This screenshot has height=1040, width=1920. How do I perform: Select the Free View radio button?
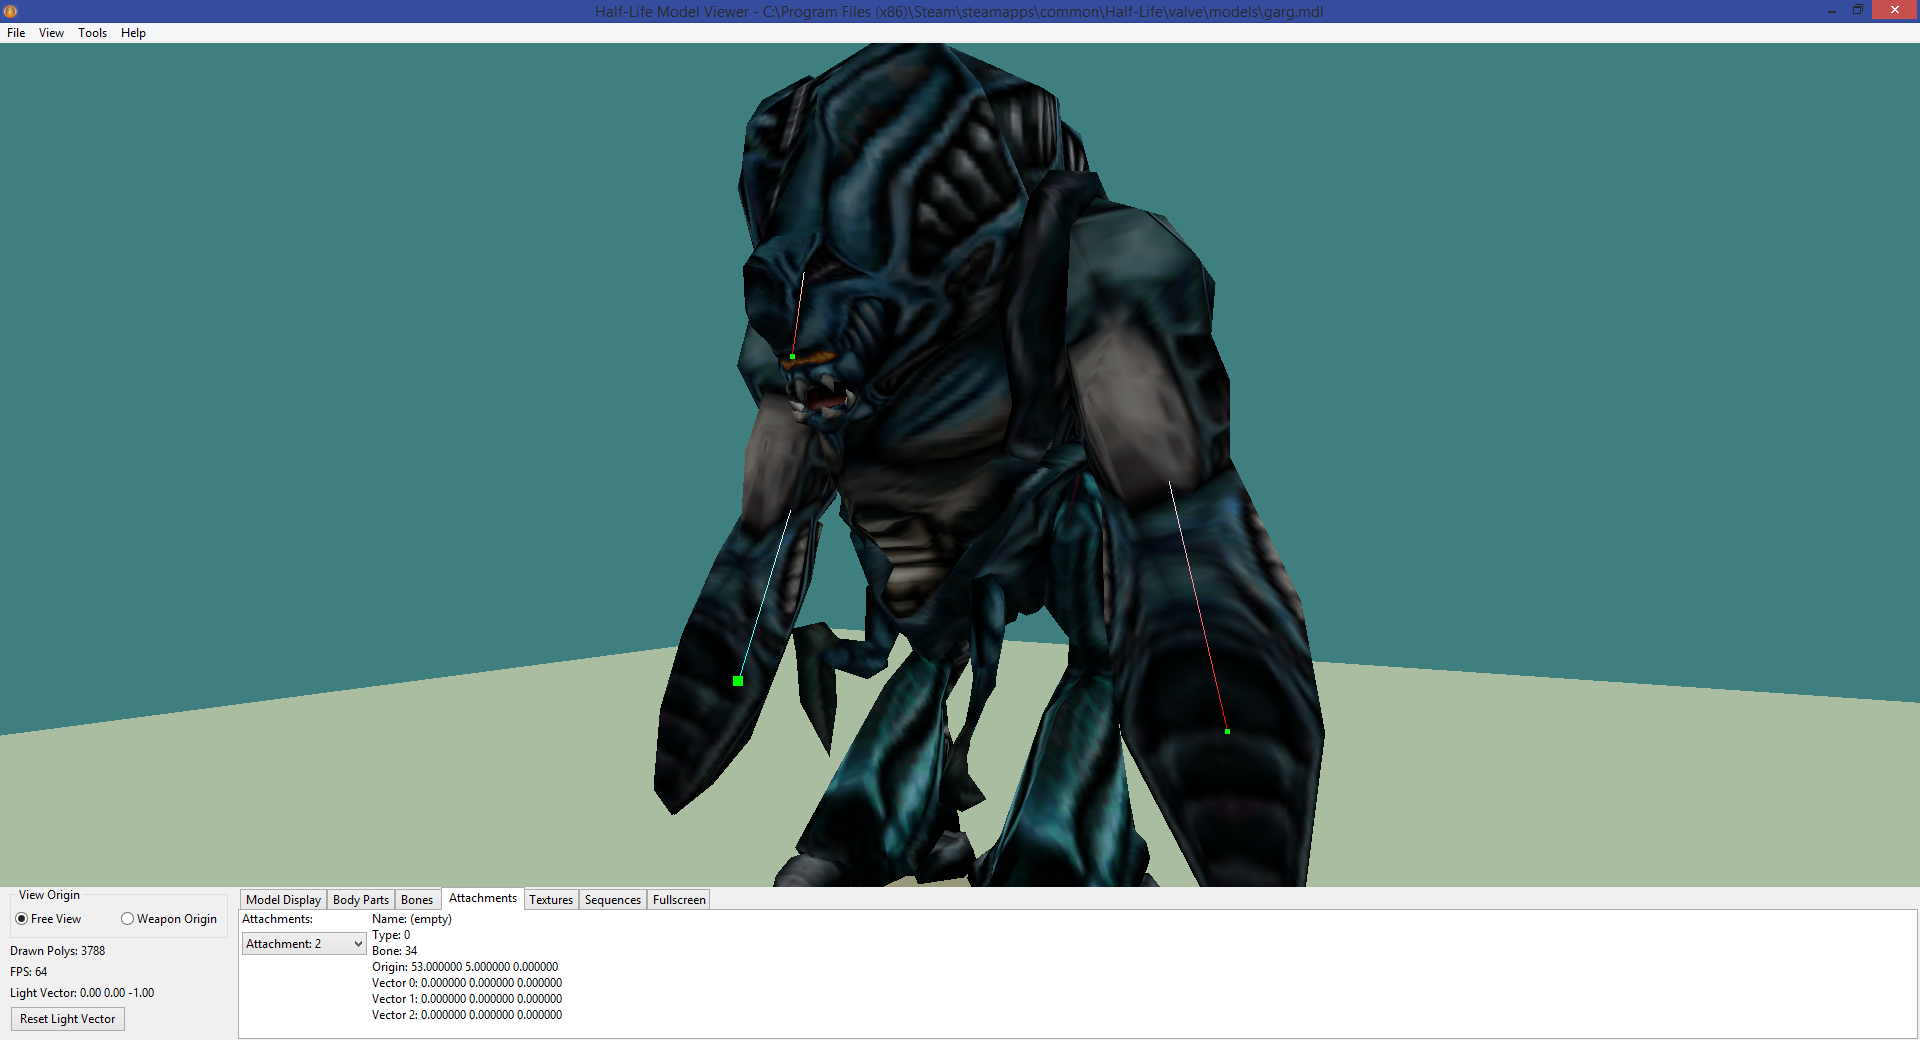48,919
